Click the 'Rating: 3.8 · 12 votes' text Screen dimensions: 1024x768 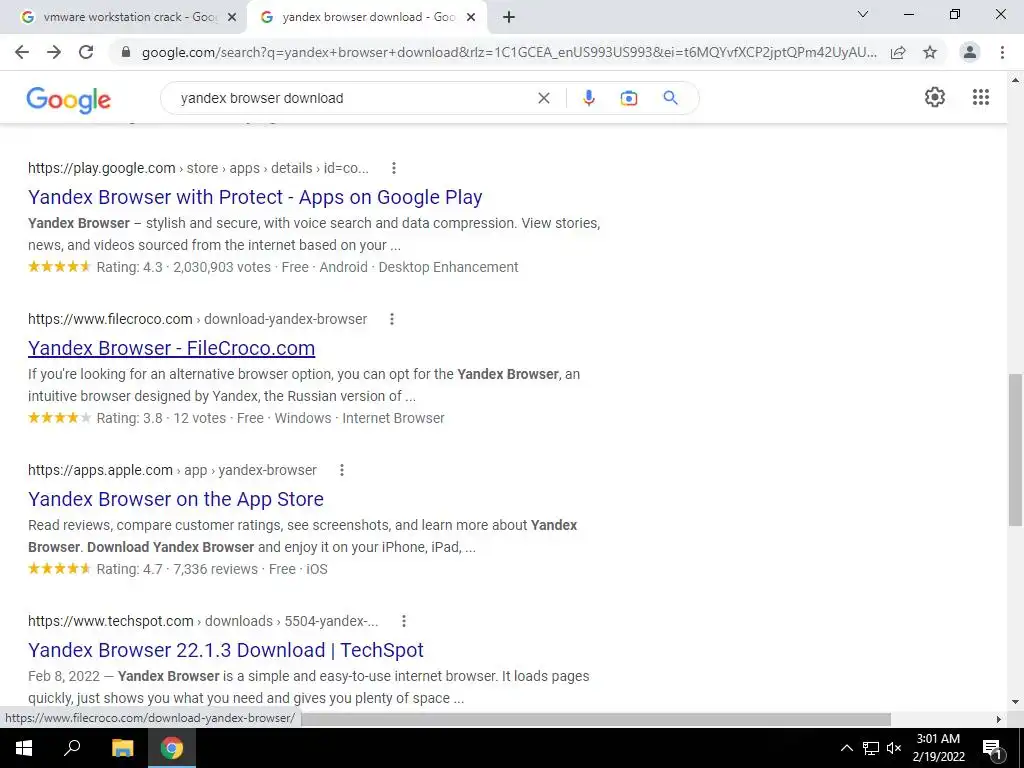[x=161, y=418]
